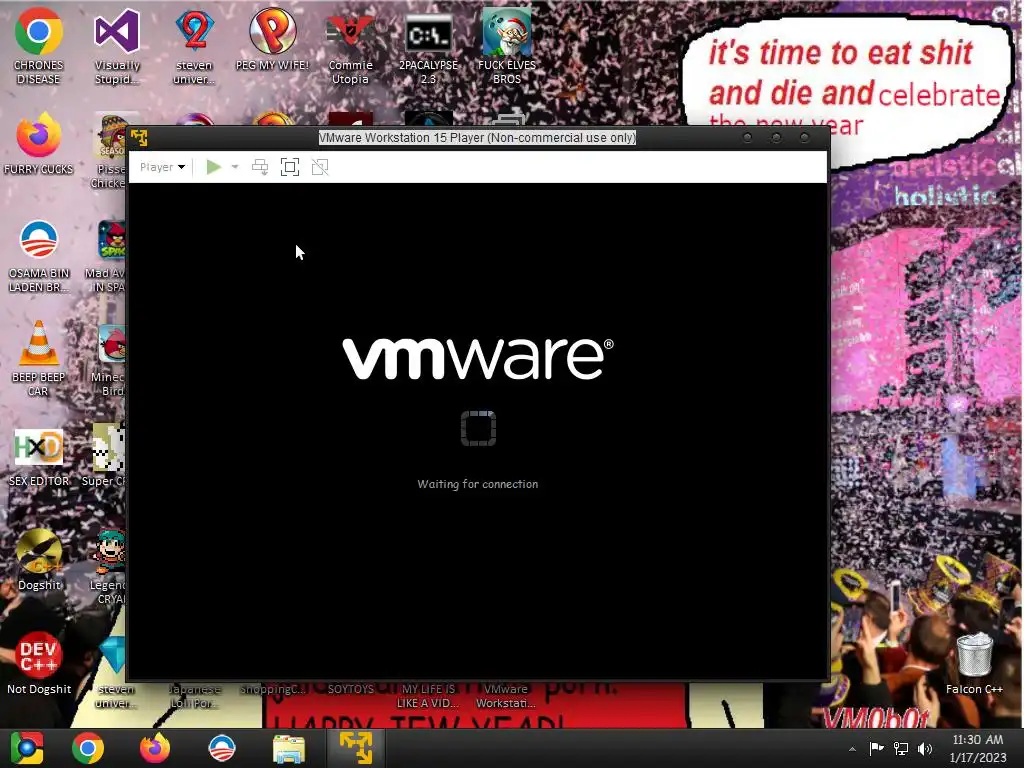Select the Legend... CRYA... desktop icon
Screen dimensions: 1024x768
pos(110,567)
